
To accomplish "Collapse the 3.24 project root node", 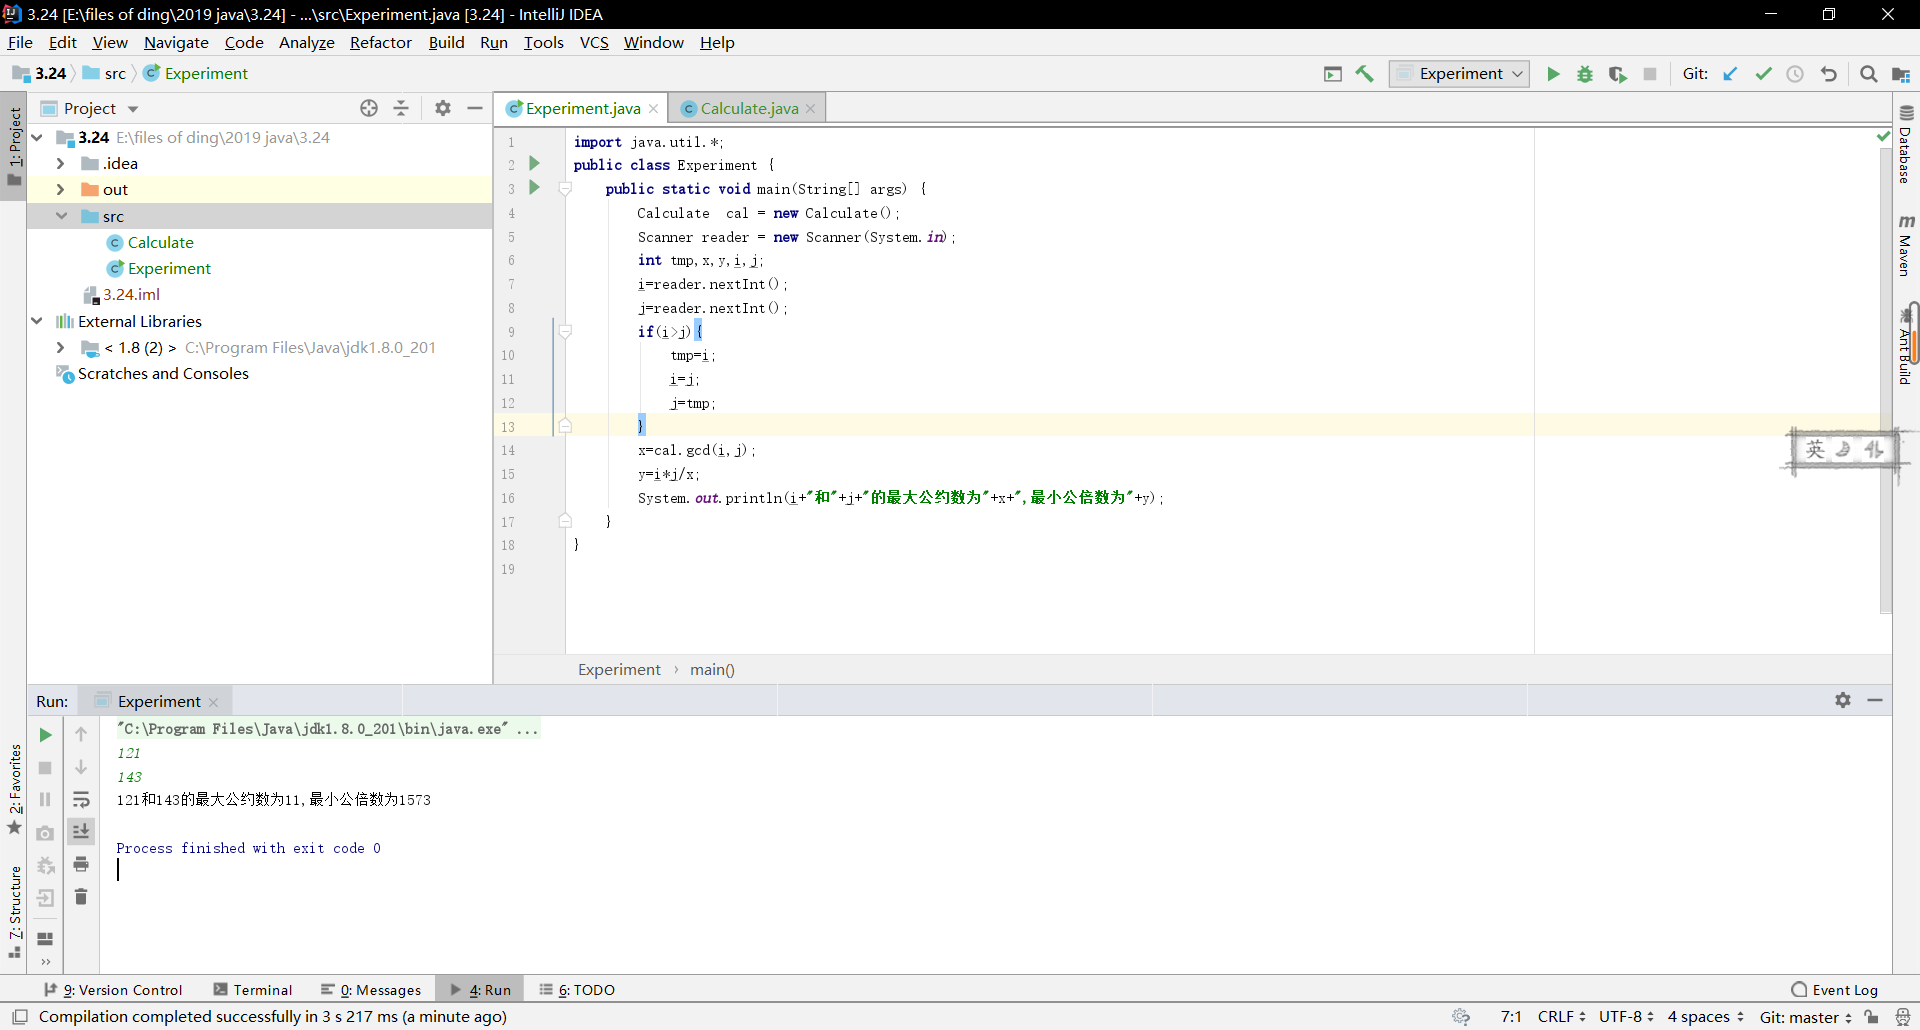I will click(x=37, y=137).
